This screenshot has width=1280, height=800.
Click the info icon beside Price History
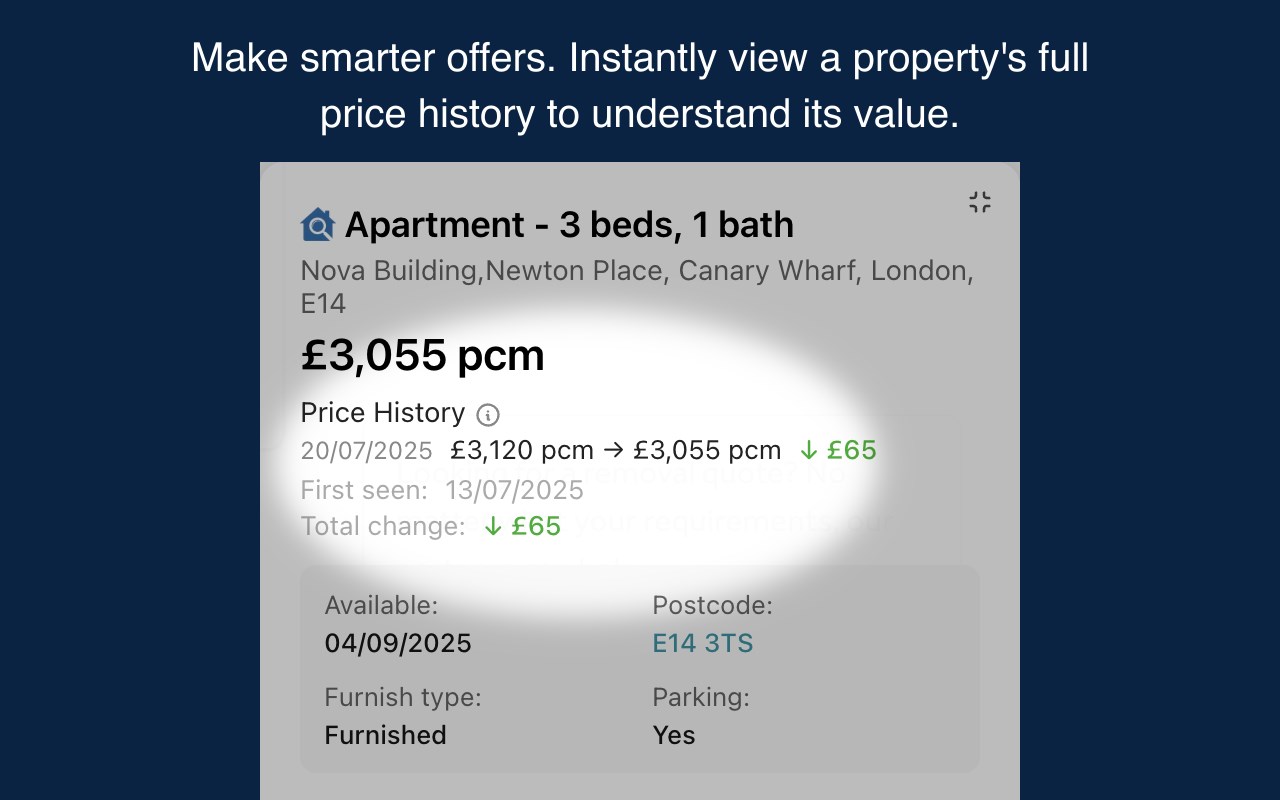pyautogui.click(x=488, y=414)
